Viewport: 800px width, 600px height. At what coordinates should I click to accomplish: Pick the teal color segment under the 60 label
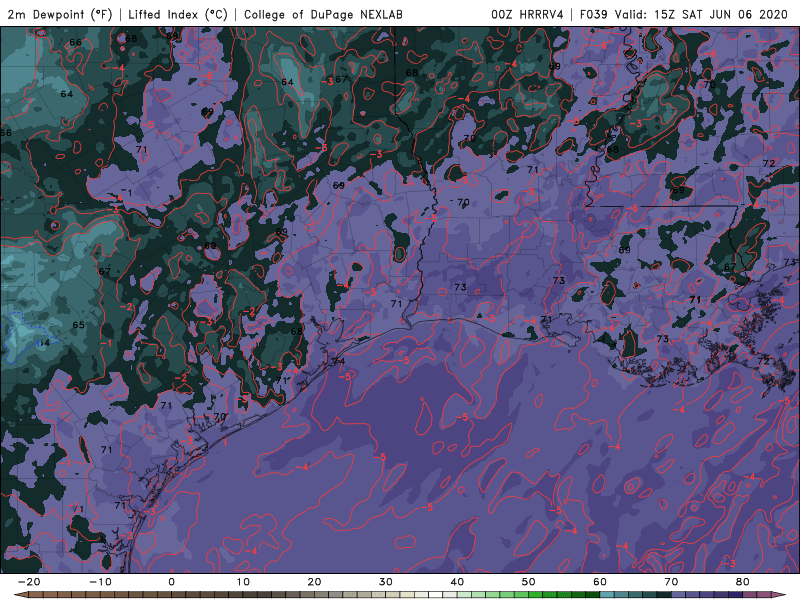[607, 595]
